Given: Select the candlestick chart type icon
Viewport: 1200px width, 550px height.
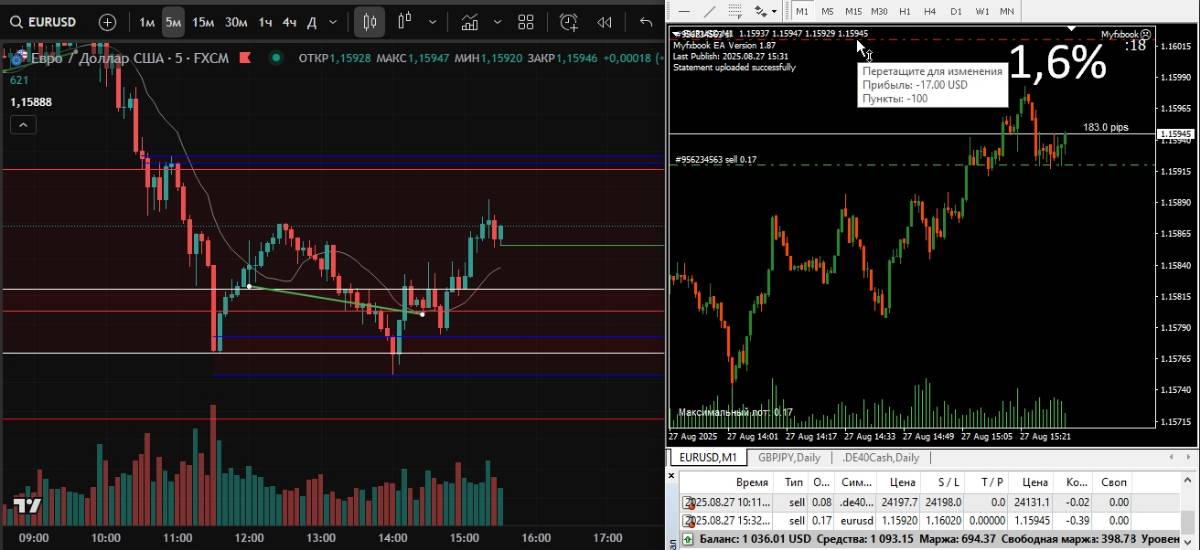Looking at the screenshot, I should [x=370, y=21].
